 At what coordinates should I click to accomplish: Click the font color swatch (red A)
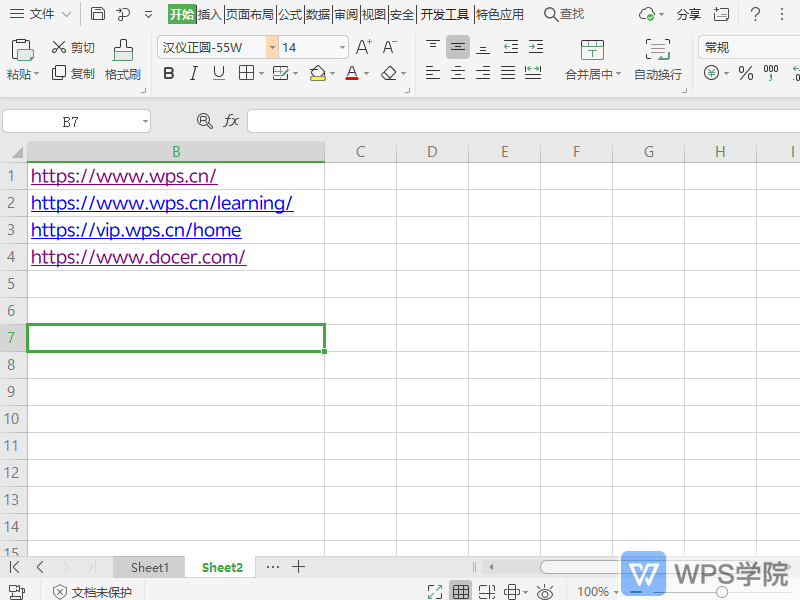coord(351,74)
